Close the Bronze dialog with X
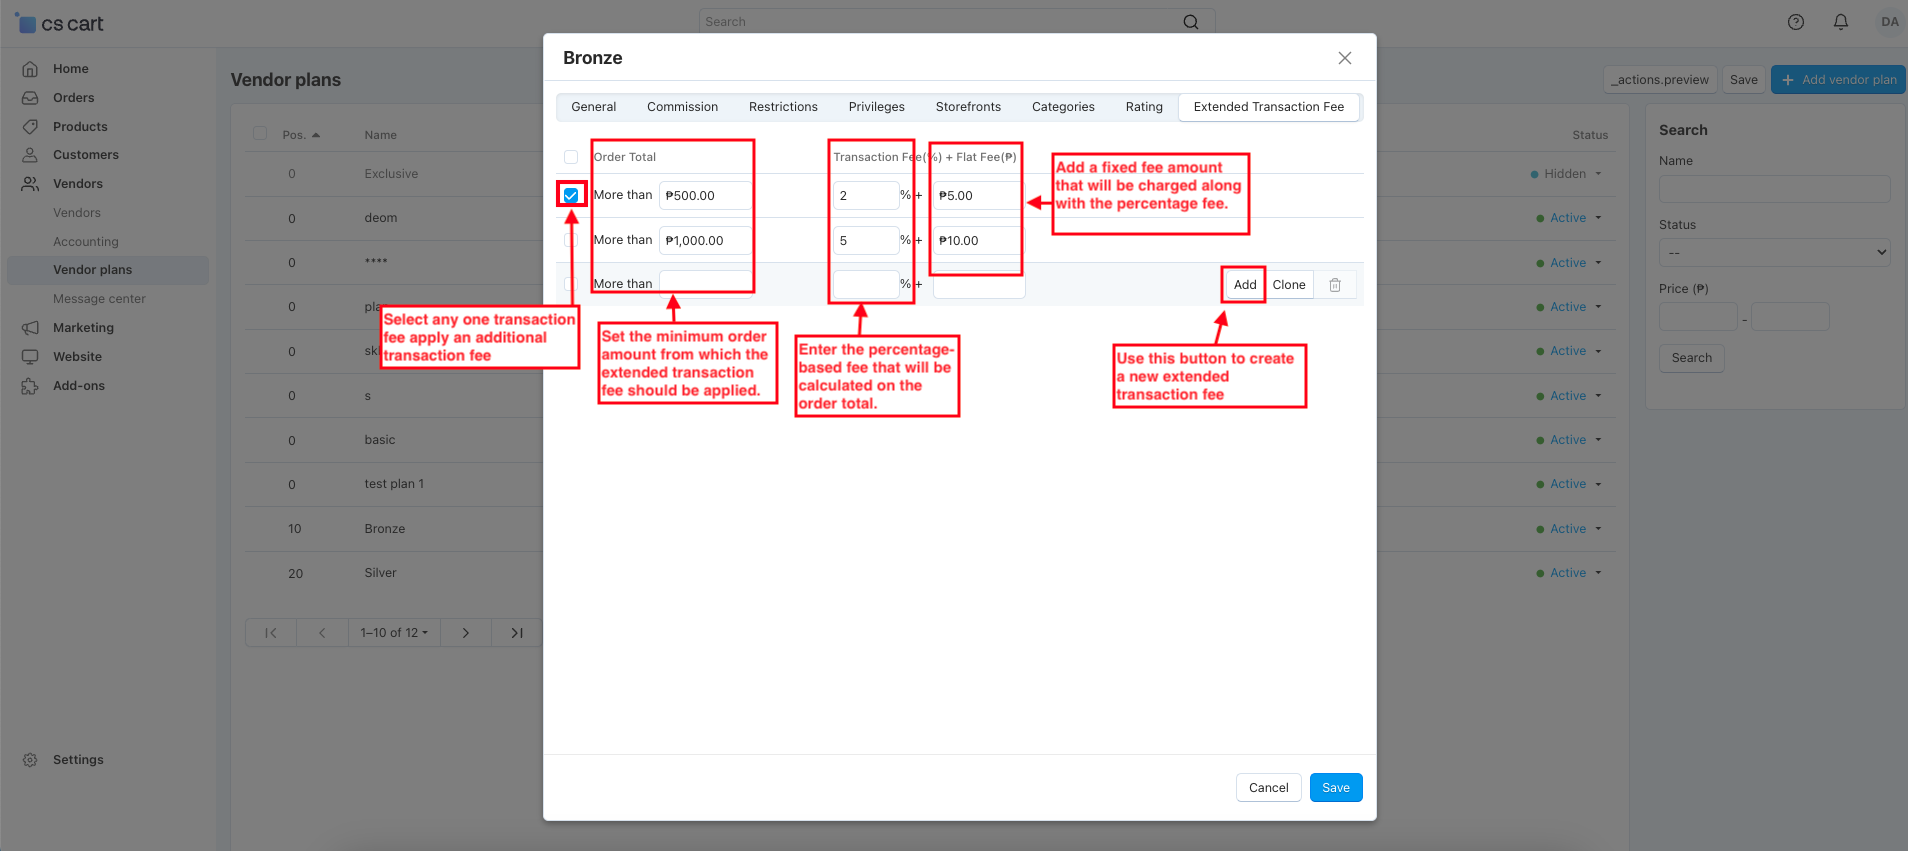Viewport: 1908px width, 851px height. point(1344,58)
